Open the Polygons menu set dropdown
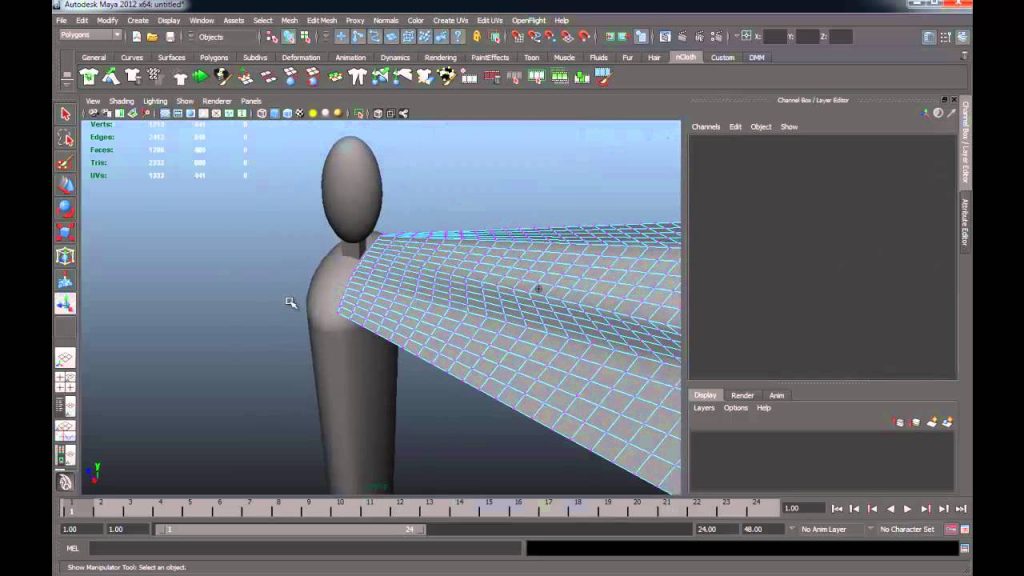The image size is (1024, 576). [90, 35]
